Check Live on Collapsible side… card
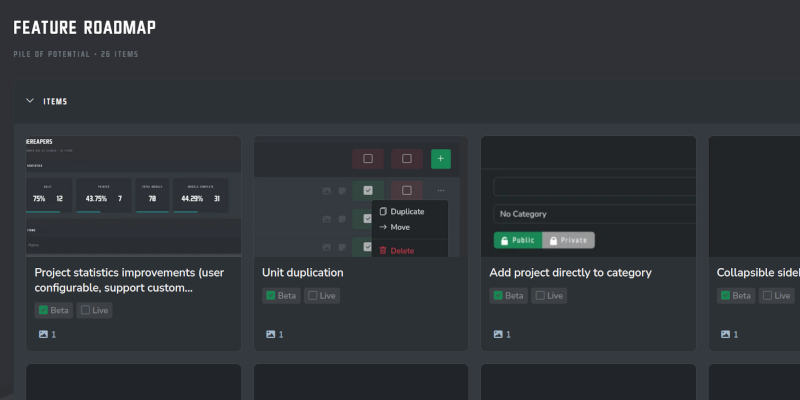The width and height of the screenshot is (800, 400). (777, 295)
